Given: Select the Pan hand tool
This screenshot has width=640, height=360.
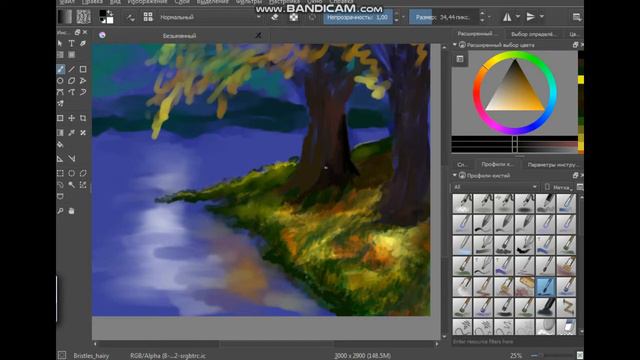Looking at the screenshot, I should [71, 211].
